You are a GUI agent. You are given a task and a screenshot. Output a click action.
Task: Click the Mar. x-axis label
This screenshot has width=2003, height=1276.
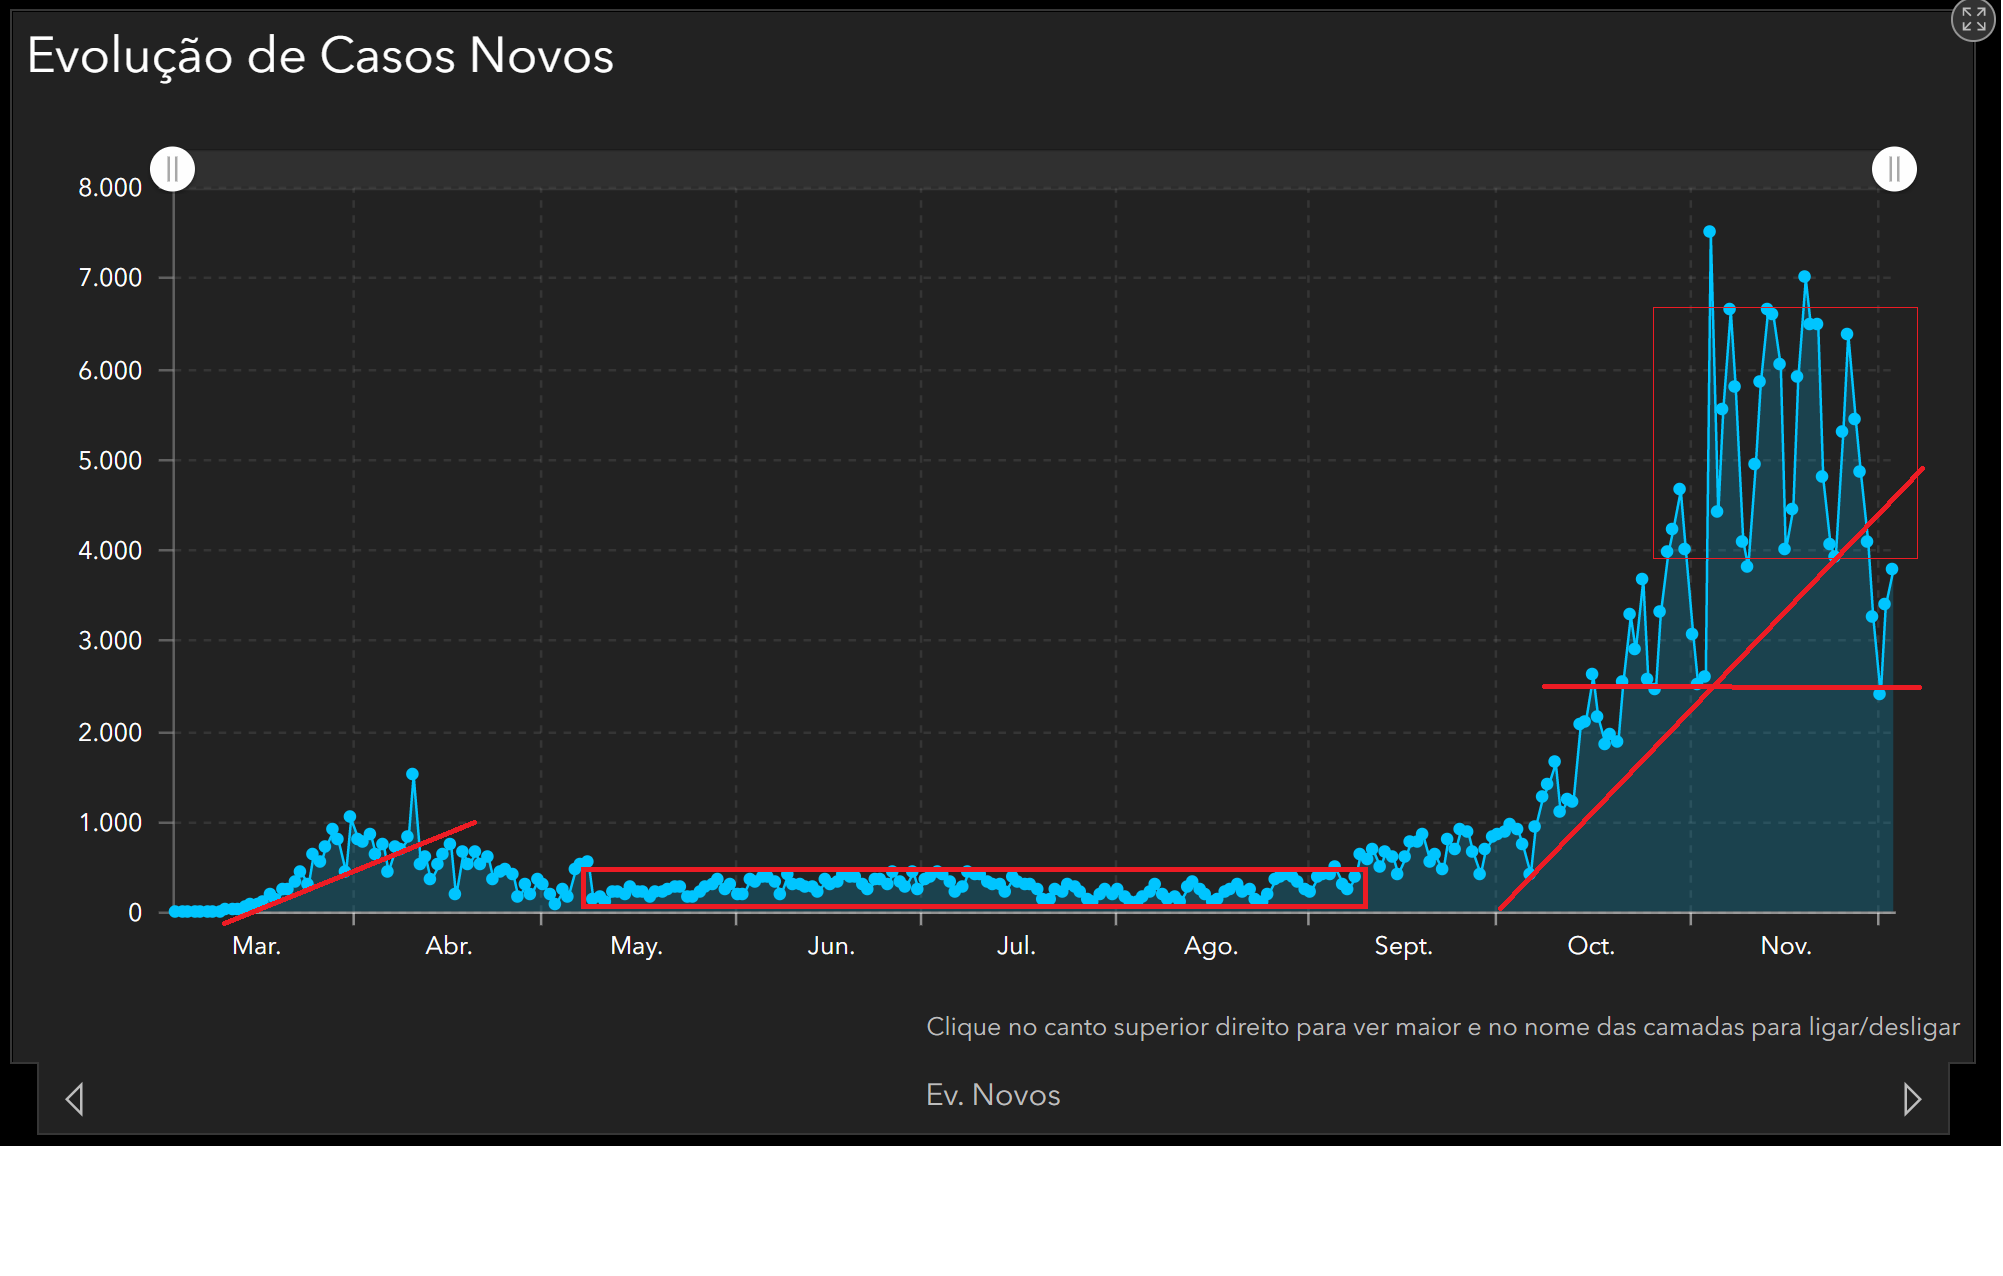tap(256, 946)
